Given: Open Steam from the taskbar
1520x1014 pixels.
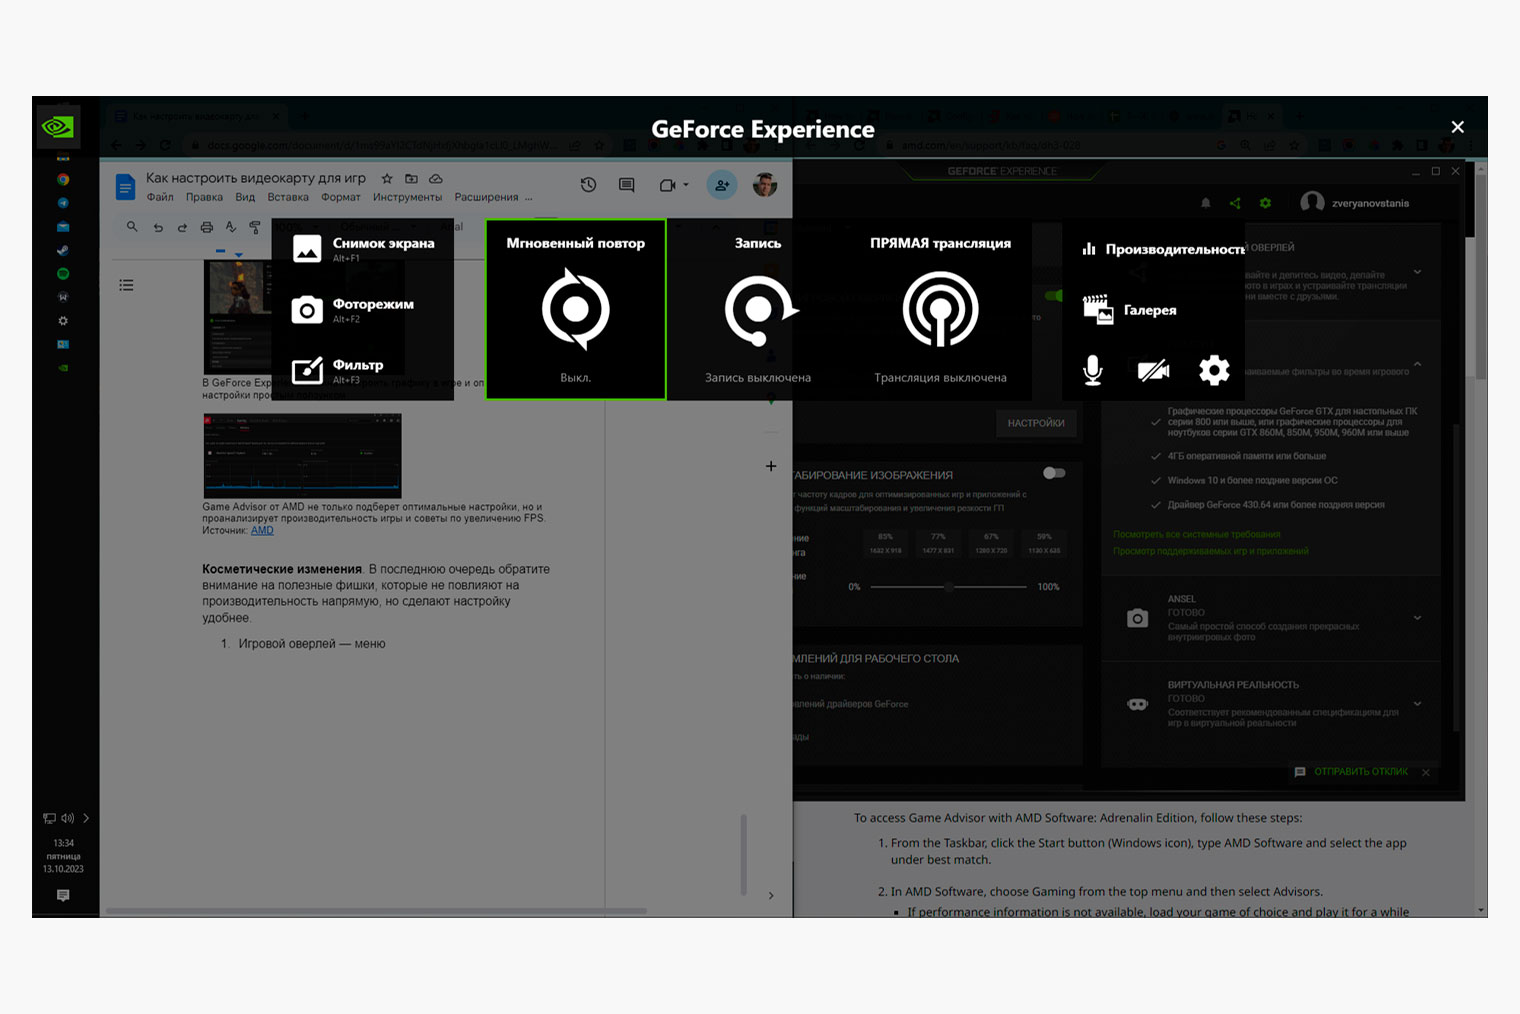Looking at the screenshot, I should [63, 250].
